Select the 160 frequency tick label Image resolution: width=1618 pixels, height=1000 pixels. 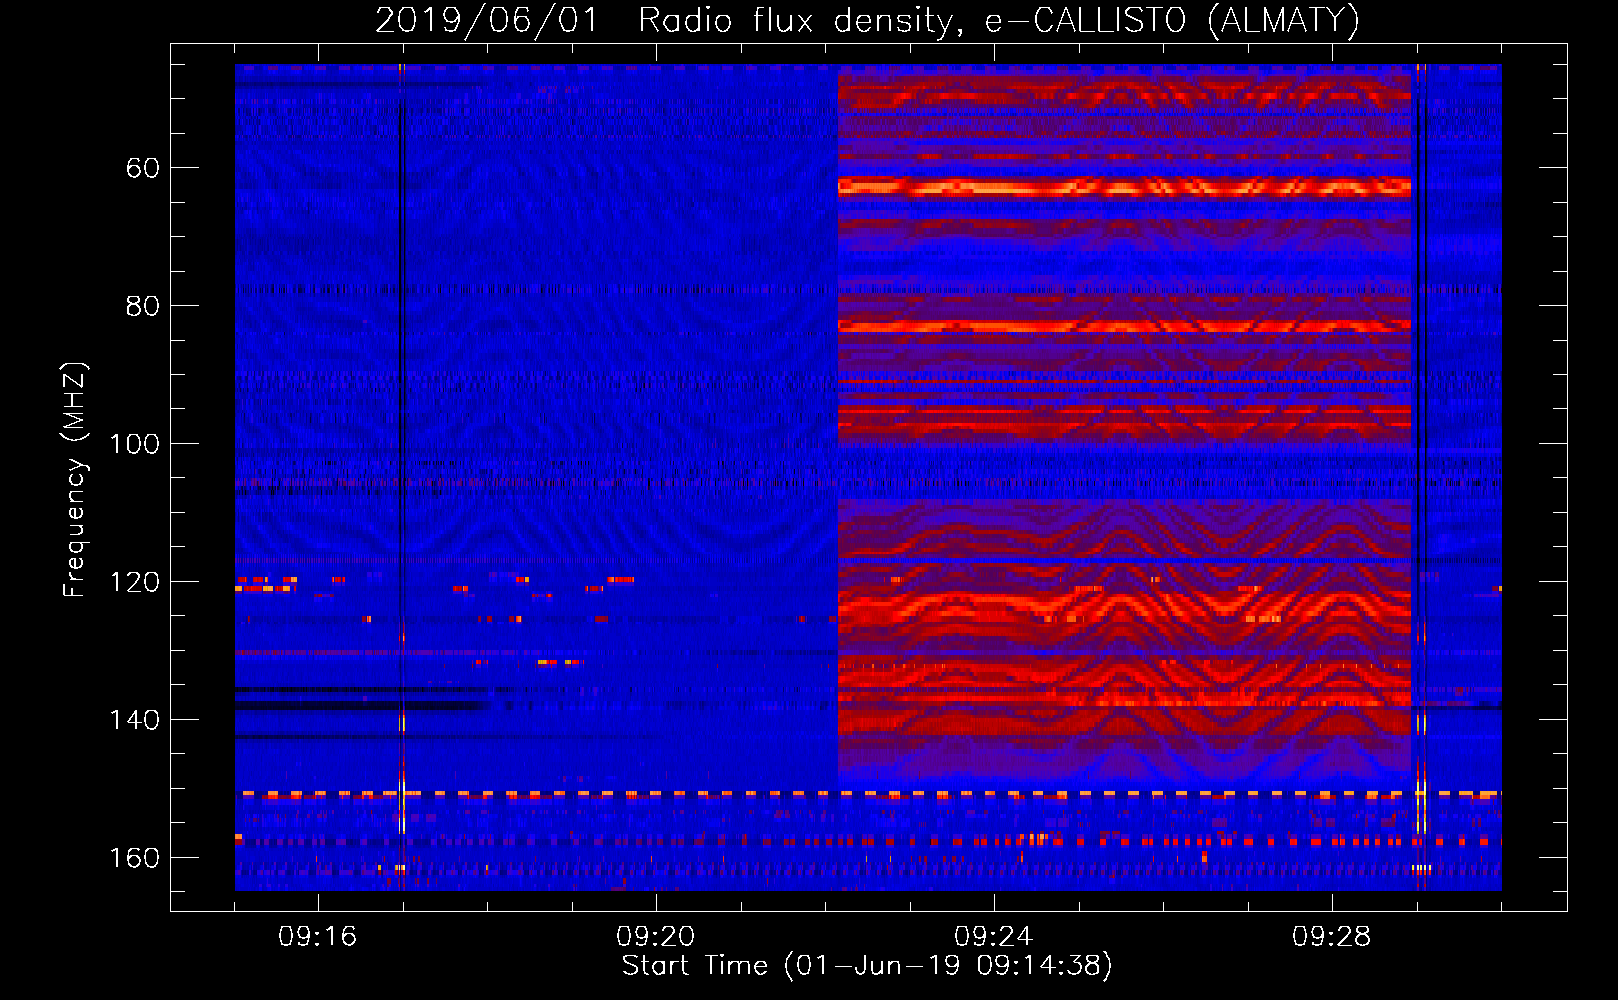point(135,858)
